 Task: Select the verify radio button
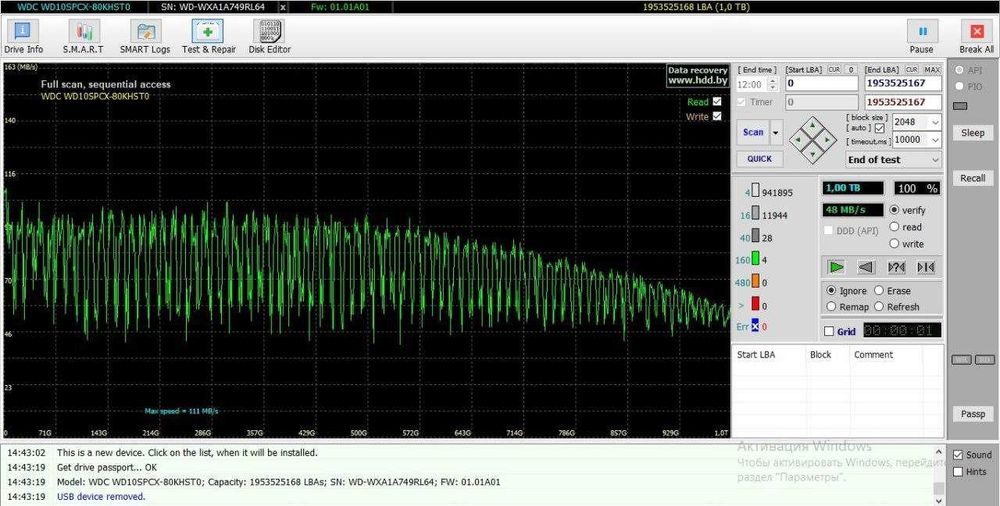[894, 210]
